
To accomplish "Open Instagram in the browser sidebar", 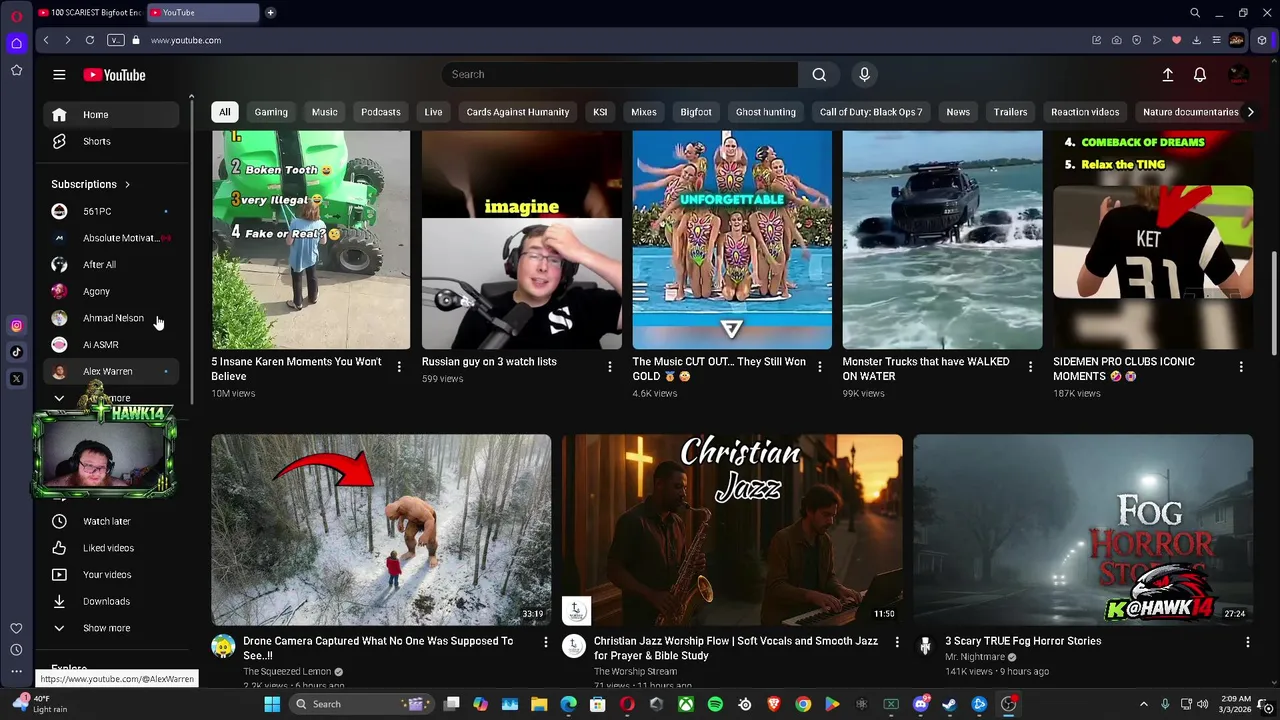I will coord(16,325).
